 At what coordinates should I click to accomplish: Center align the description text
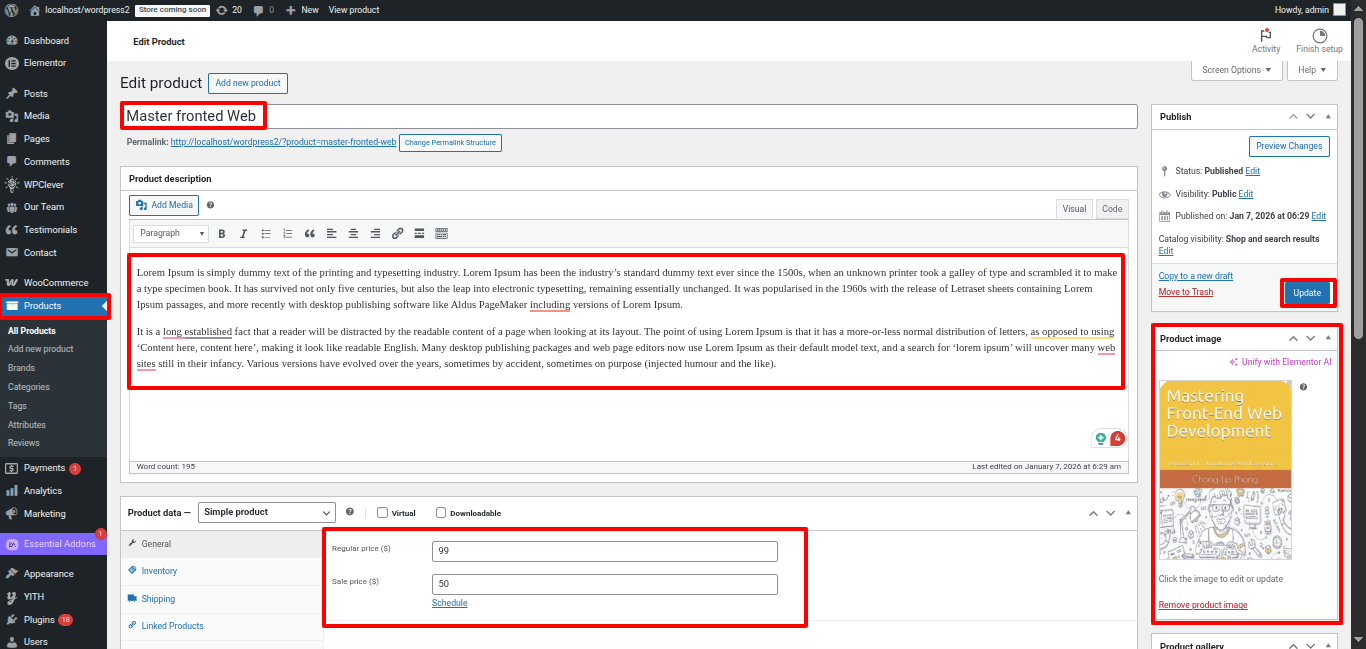[x=353, y=234]
